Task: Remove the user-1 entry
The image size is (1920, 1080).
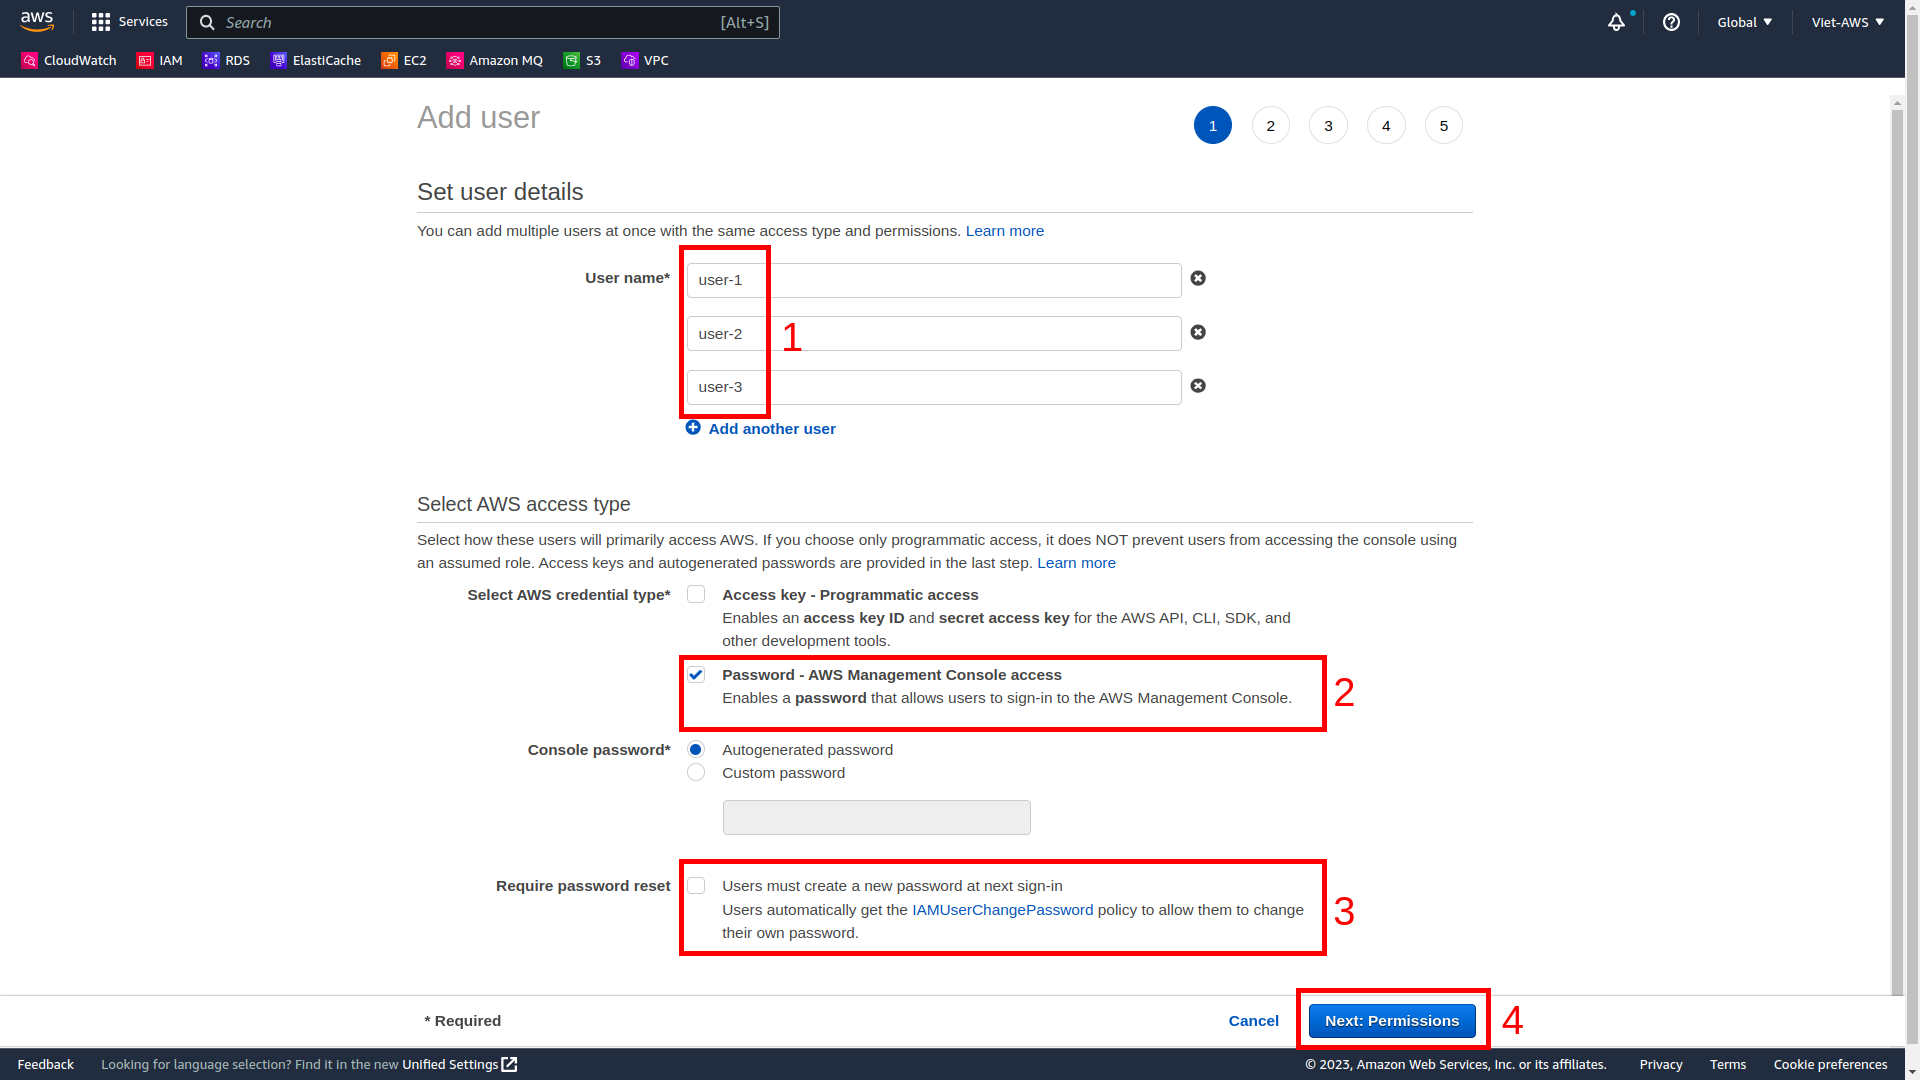Action: (x=1198, y=278)
